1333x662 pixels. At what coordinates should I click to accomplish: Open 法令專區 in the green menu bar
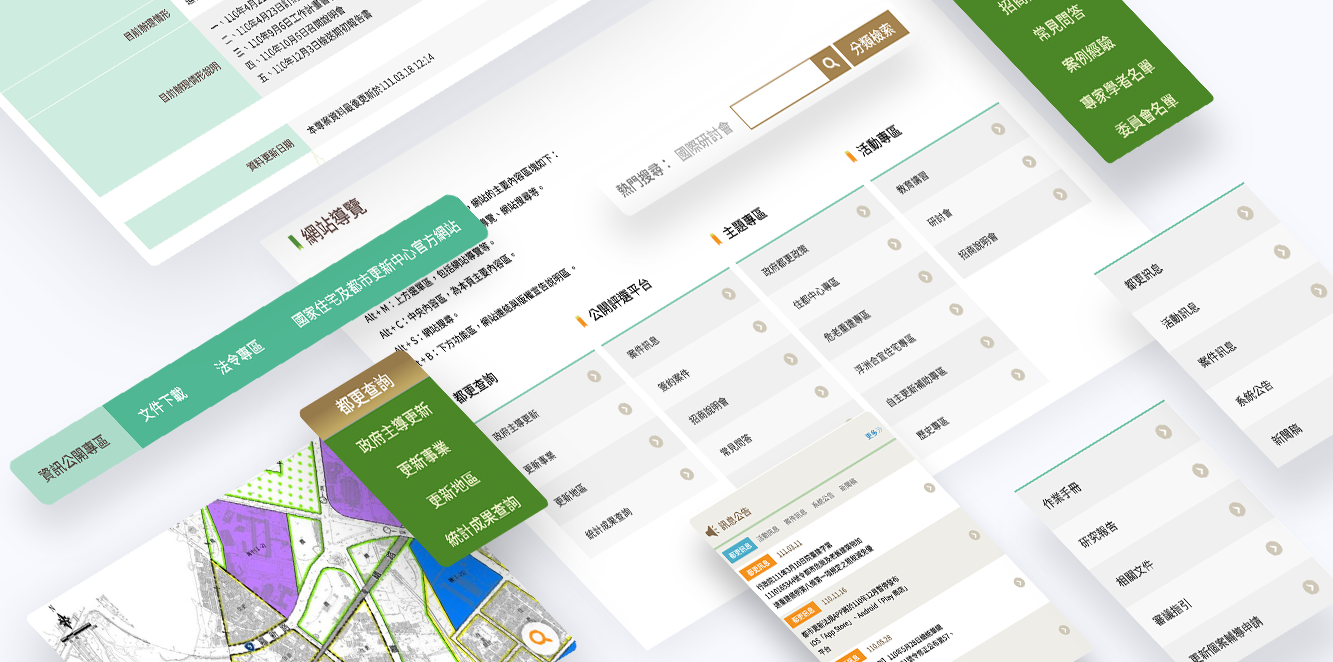point(239,357)
